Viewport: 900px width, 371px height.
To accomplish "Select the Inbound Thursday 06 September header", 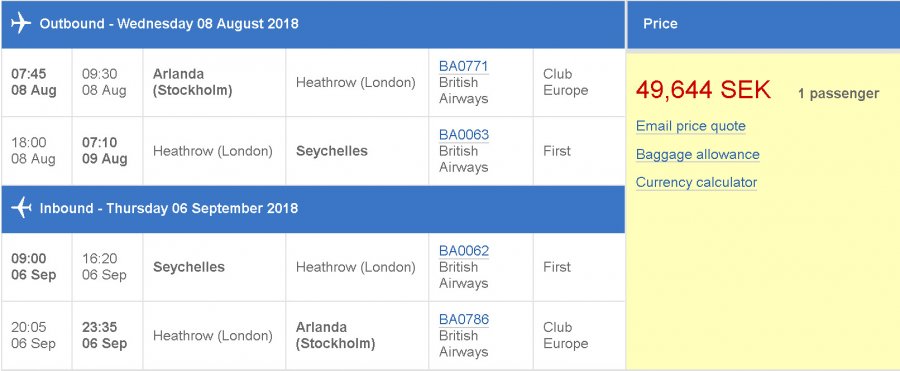I will 313,208.
